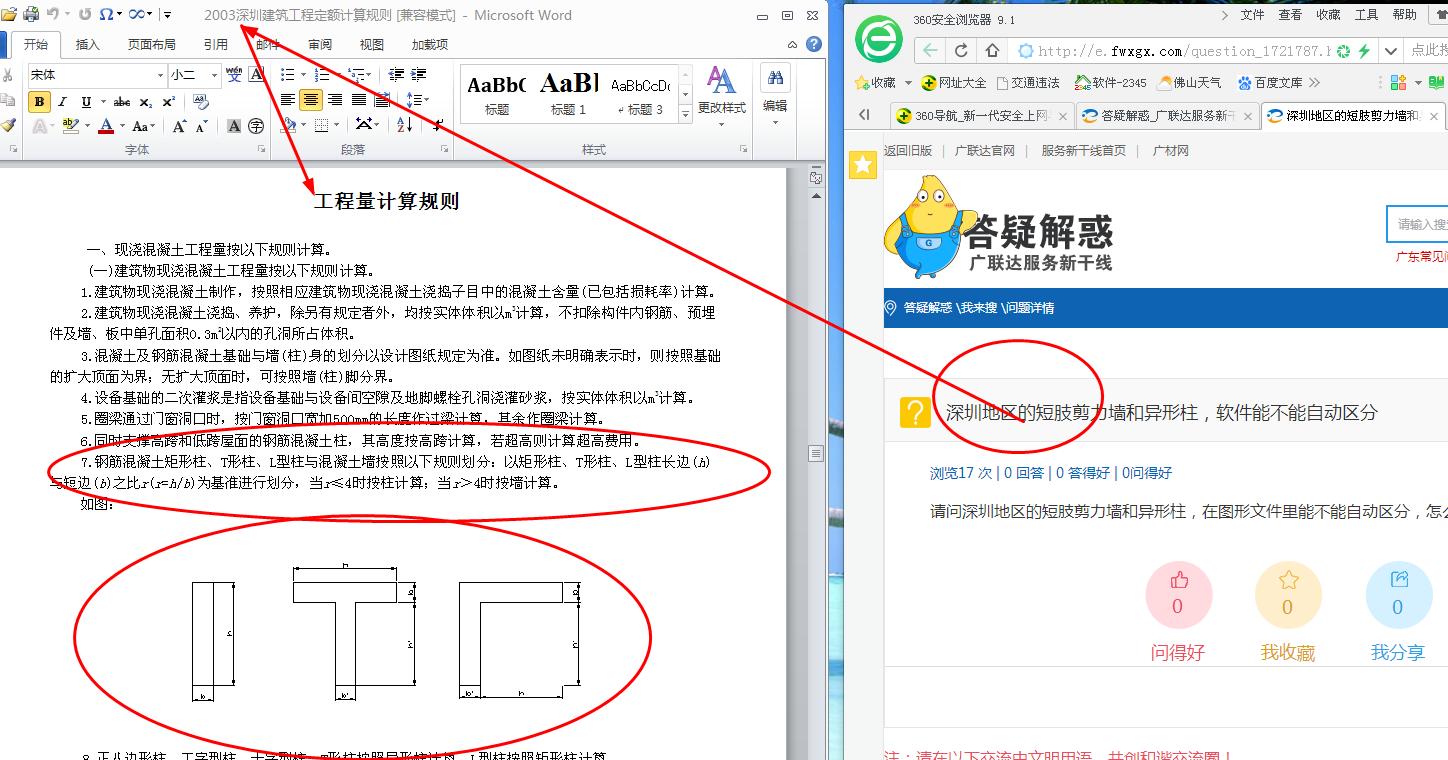Open the font color dropdown arrow

pos(121,126)
